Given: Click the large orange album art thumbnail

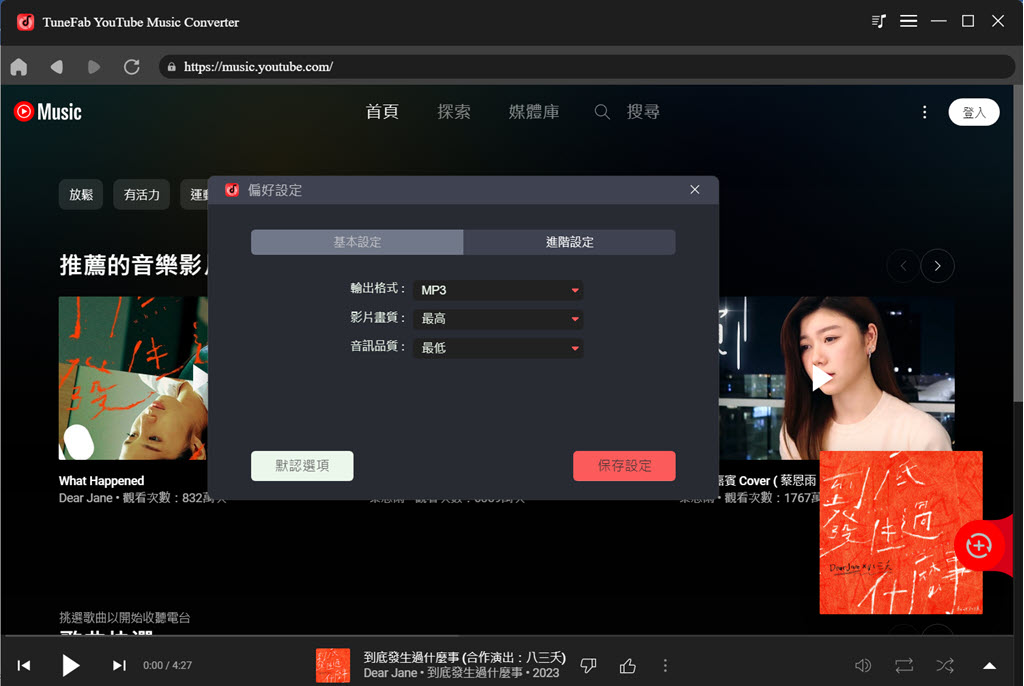Looking at the screenshot, I should click(x=901, y=532).
